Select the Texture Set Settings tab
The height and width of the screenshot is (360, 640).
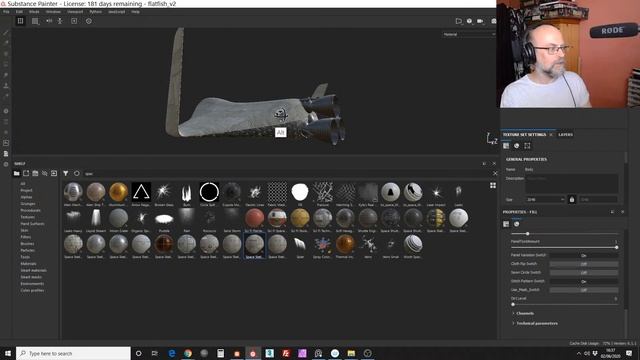click(x=524, y=134)
